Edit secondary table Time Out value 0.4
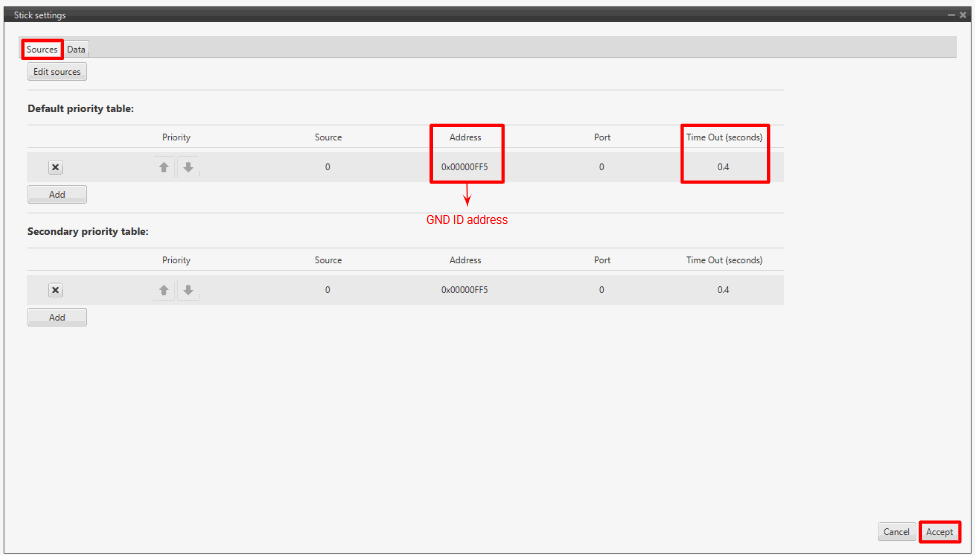 coord(723,290)
